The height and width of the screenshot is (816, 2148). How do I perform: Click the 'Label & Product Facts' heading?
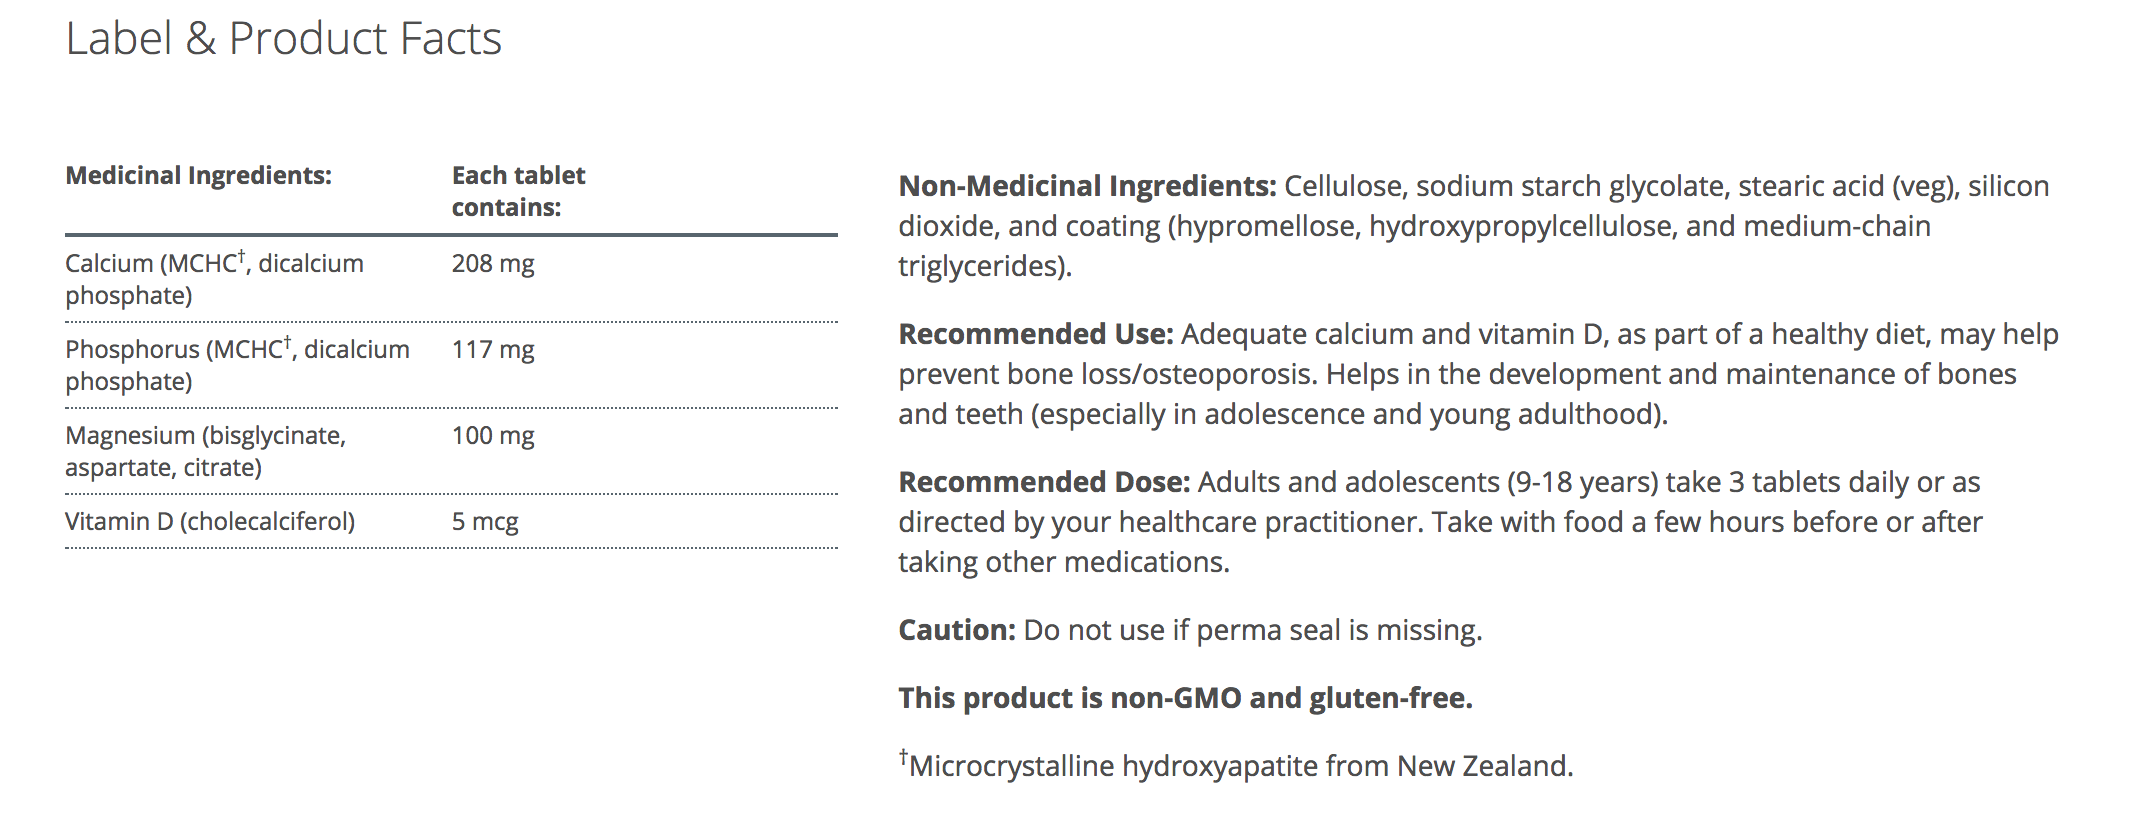pyautogui.click(x=283, y=39)
